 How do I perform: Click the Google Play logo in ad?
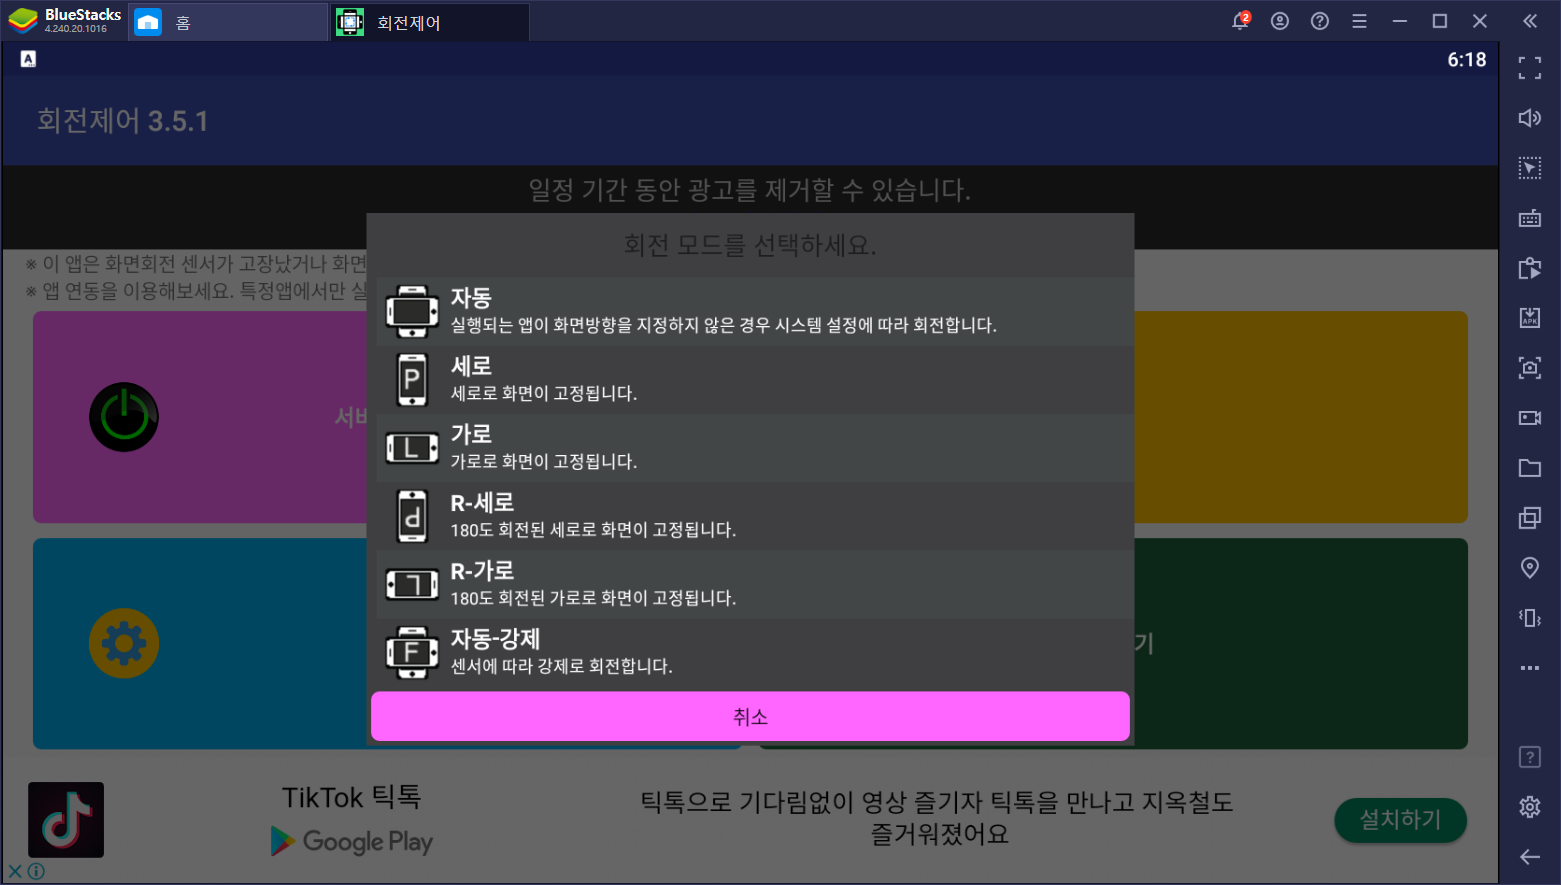click(352, 841)
